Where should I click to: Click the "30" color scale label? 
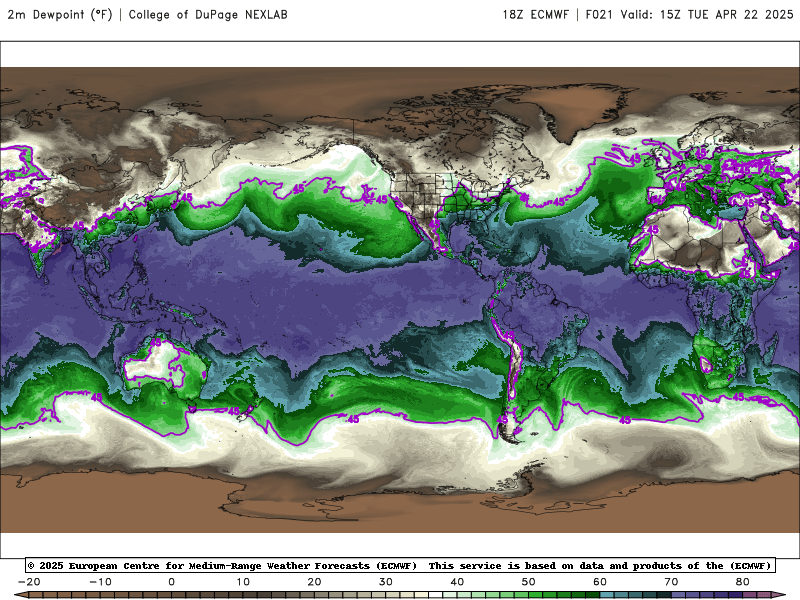pos(386,582)
